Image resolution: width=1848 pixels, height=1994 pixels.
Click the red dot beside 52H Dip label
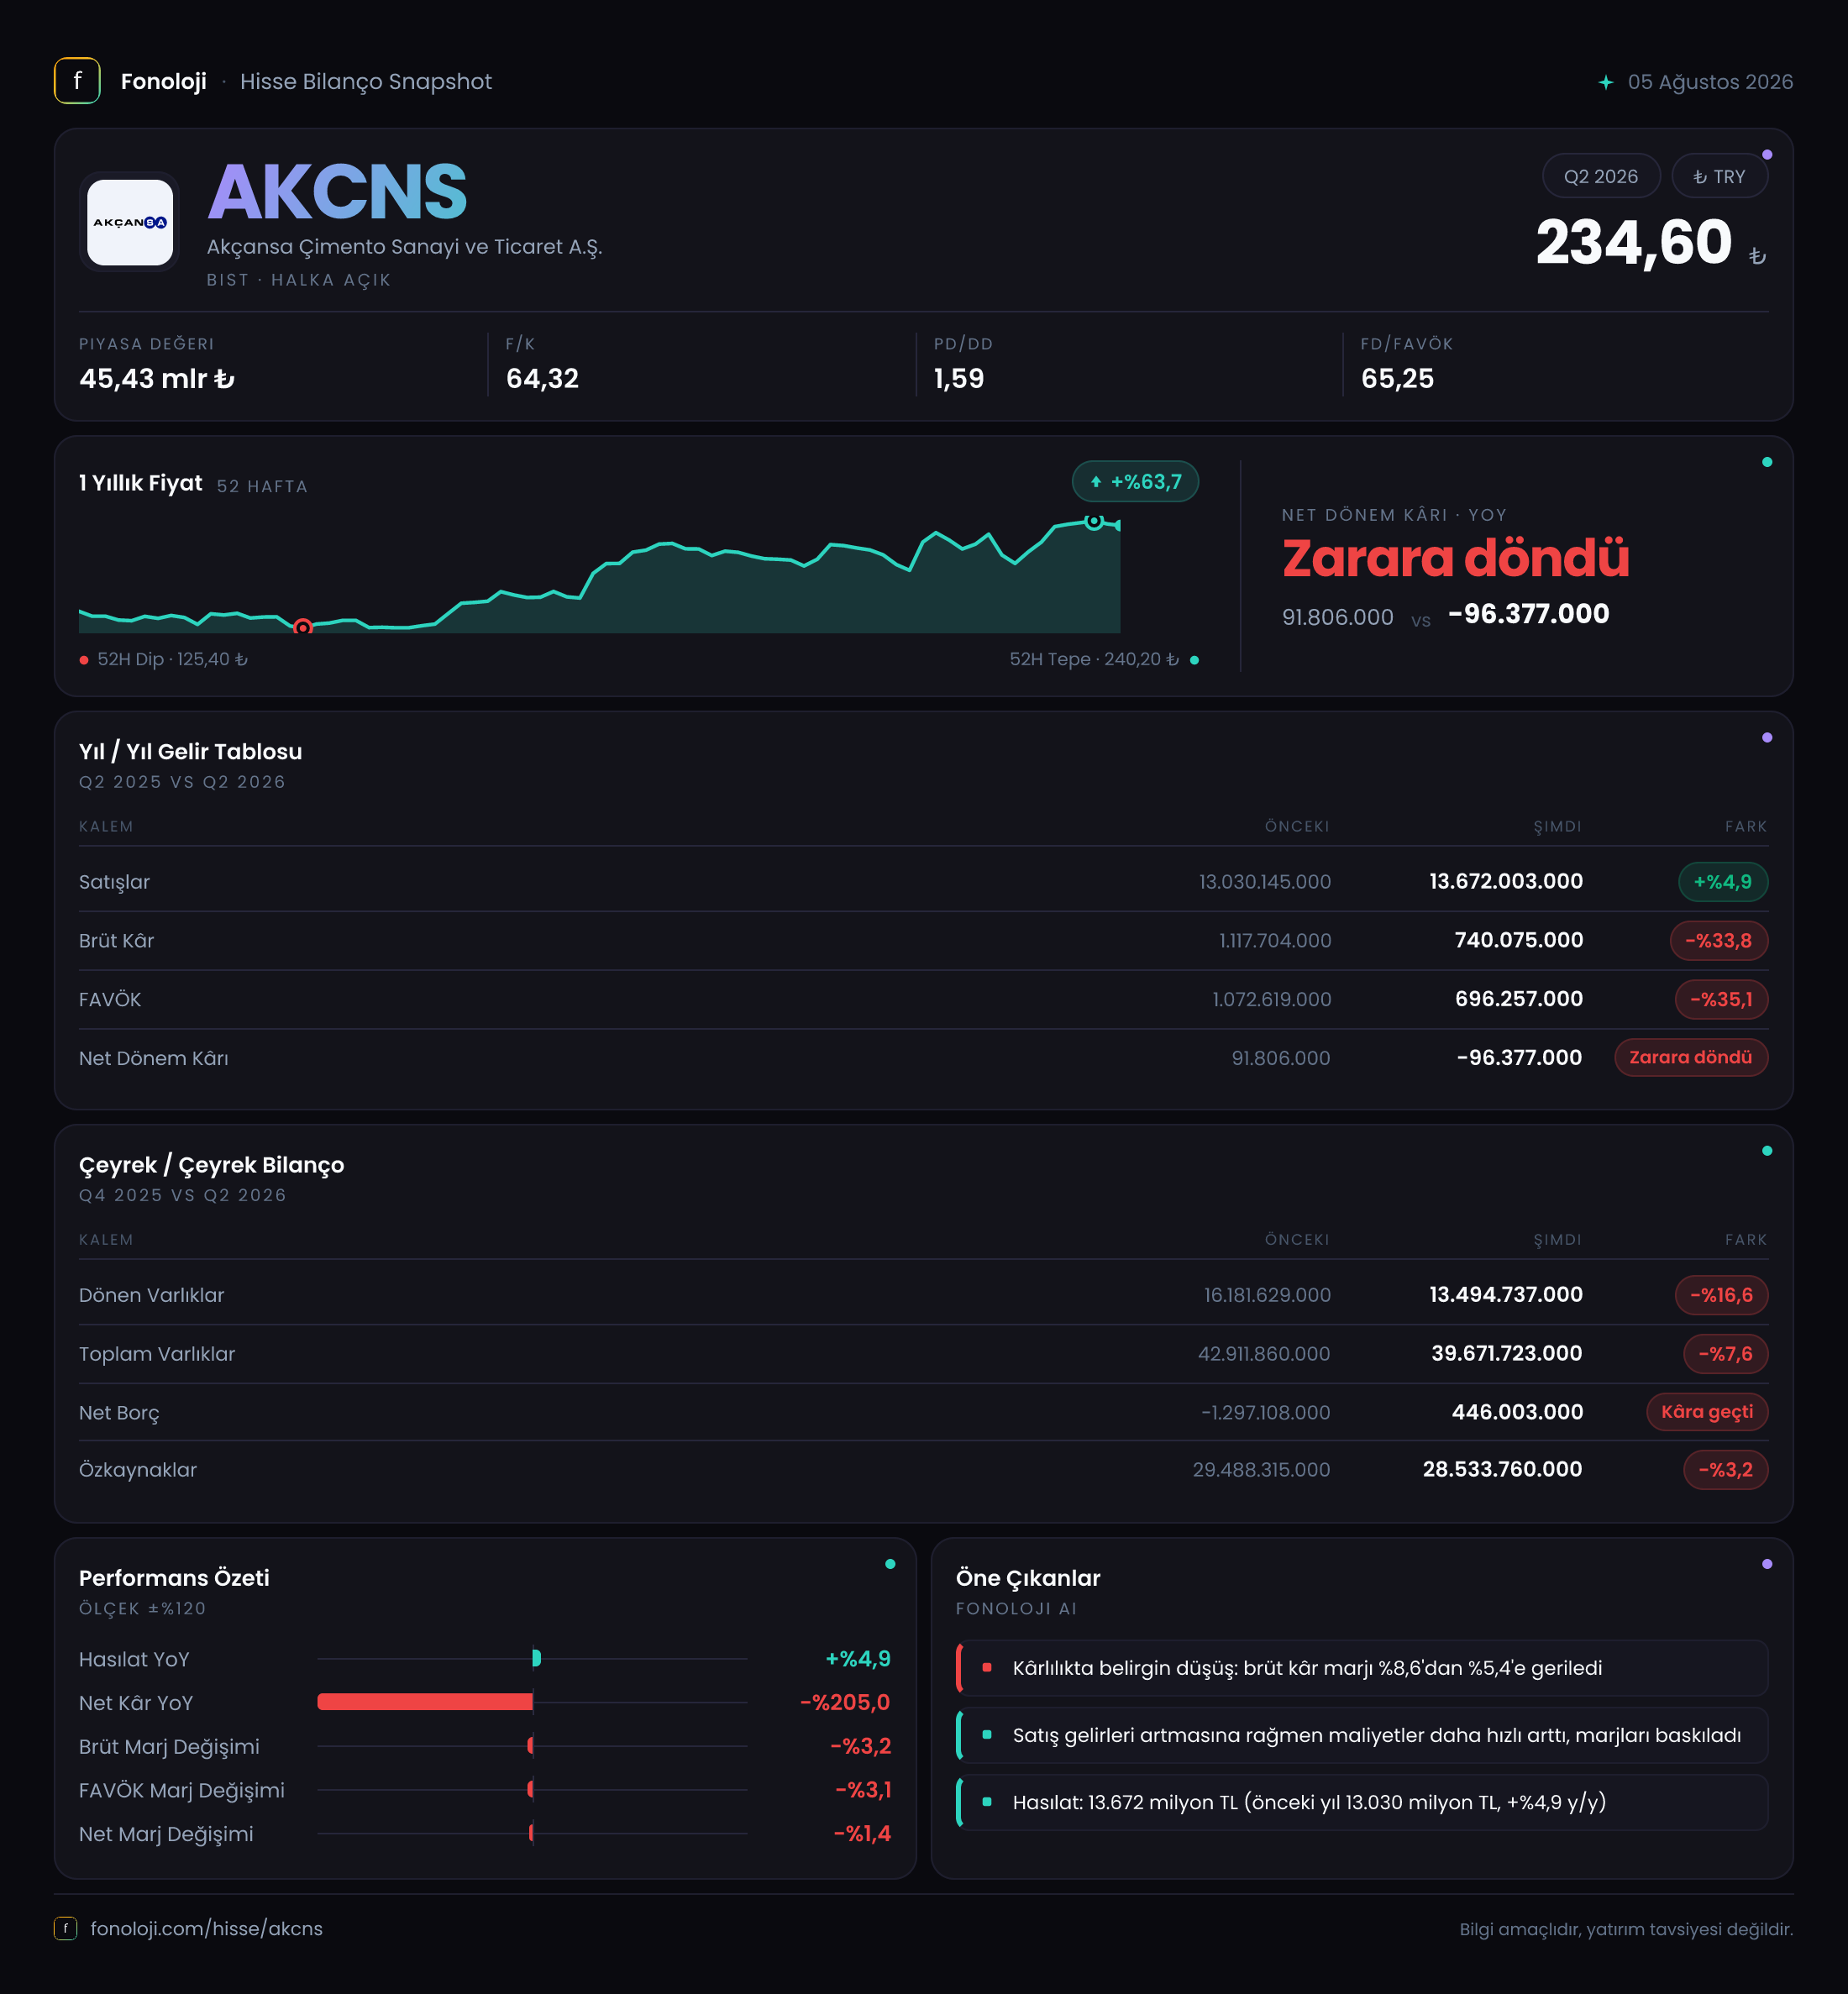click(x=84, y=660)
